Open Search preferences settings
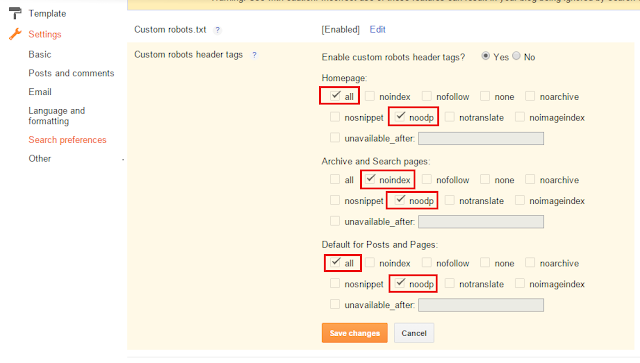Viewport: 640px width, 363px height. pos(67,140)
